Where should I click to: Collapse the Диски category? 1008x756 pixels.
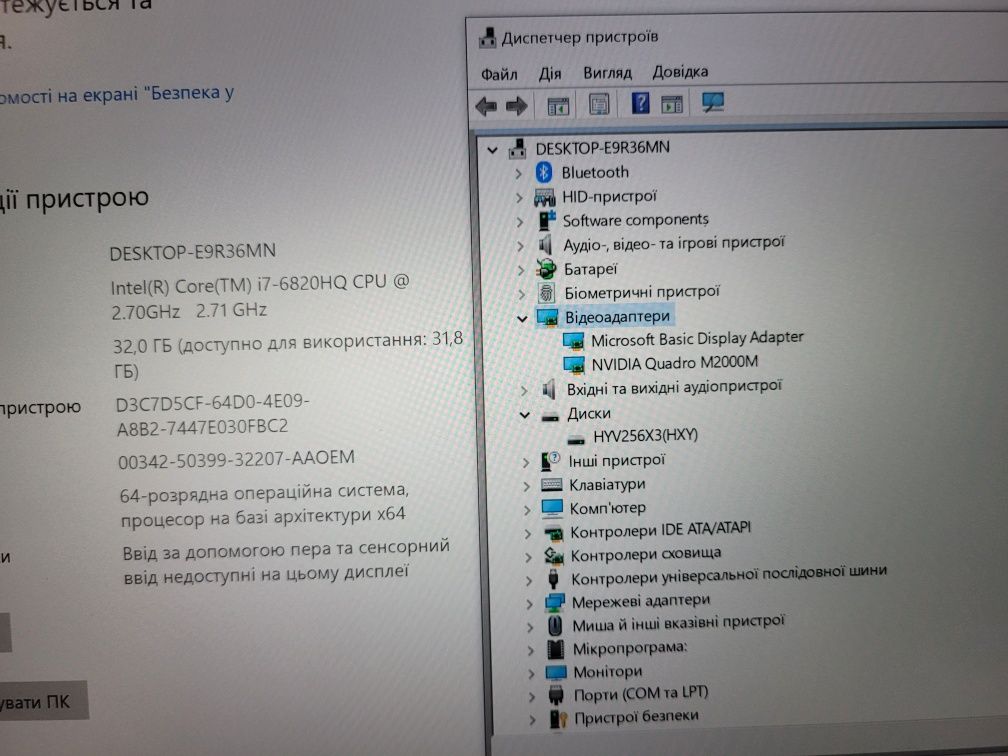click(x=525, y=415)
